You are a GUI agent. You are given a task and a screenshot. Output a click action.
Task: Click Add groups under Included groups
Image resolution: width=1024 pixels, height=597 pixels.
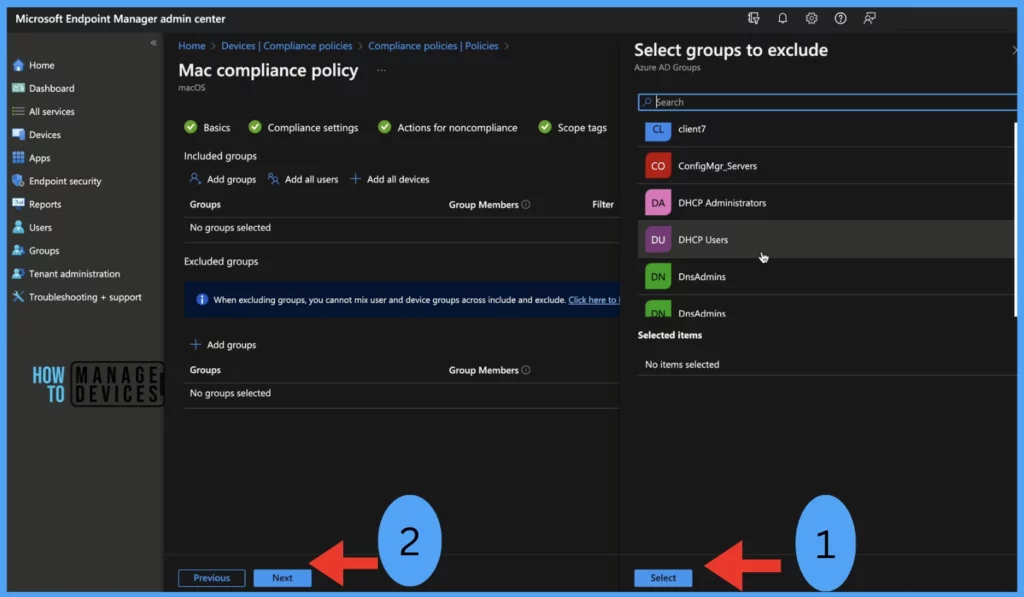click(x=222, y=179)
